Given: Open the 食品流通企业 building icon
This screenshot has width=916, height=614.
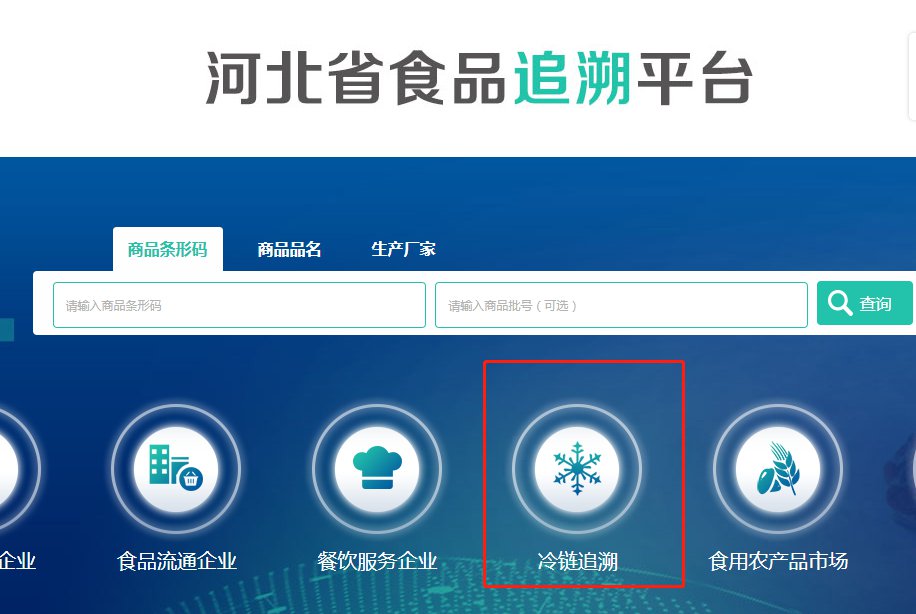Looking at the screenshot, I should [176, 469].
